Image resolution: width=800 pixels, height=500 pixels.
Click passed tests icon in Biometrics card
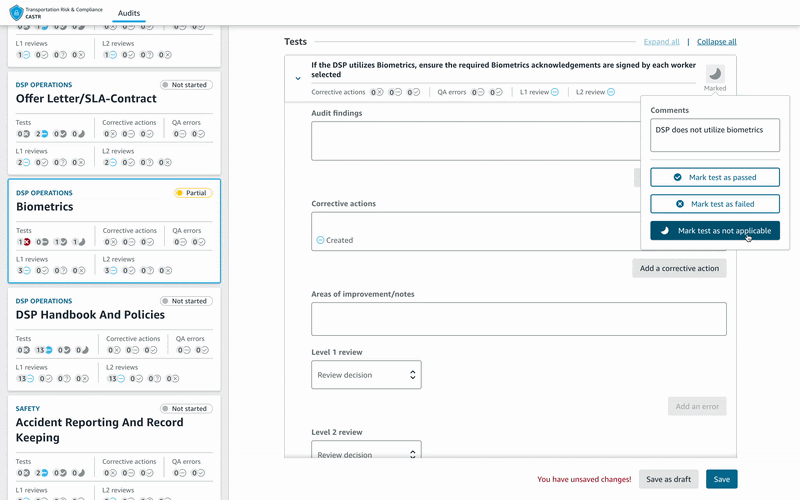(x=63, y=242)
